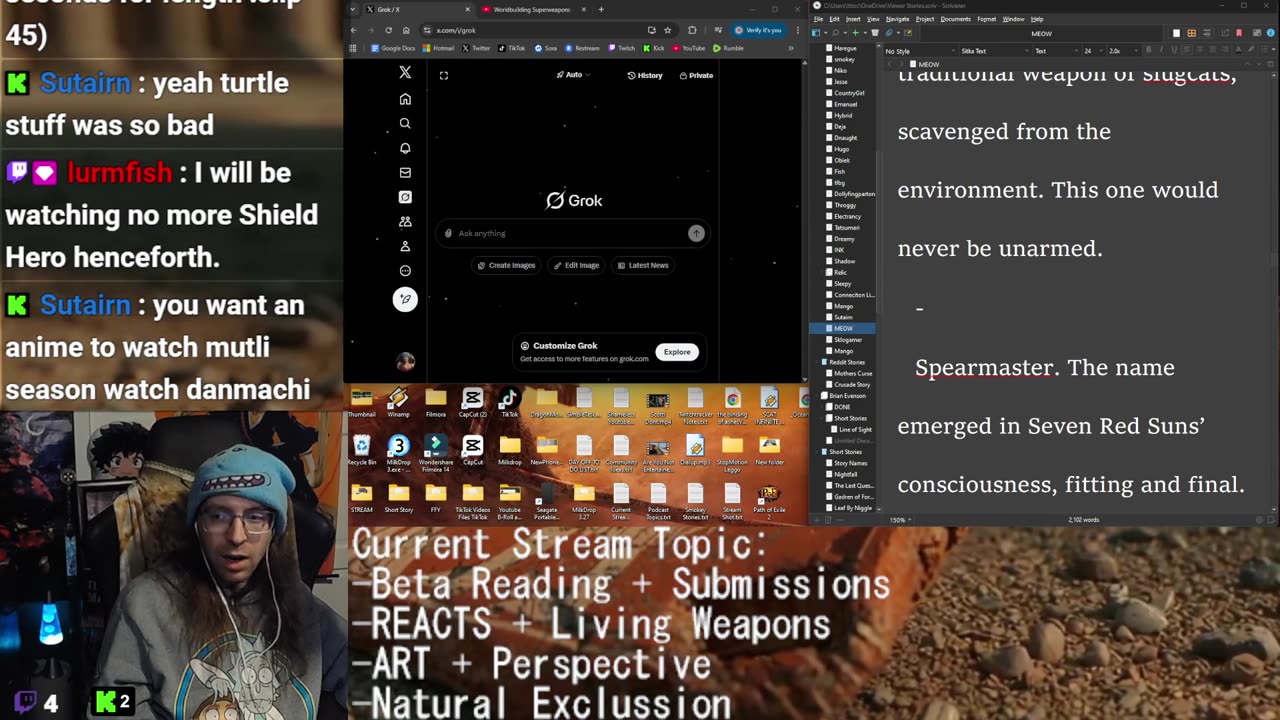
Task: Open Scrivener File menu
Action: pyautogui.click(x=818, y=19)
